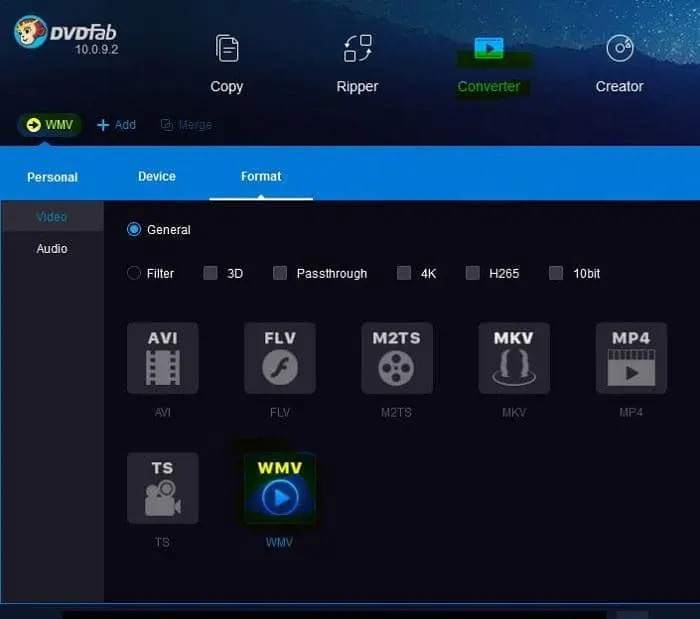Pick the M2TS format icon
This screenshot has height=619, width=700.
point(397,358)
